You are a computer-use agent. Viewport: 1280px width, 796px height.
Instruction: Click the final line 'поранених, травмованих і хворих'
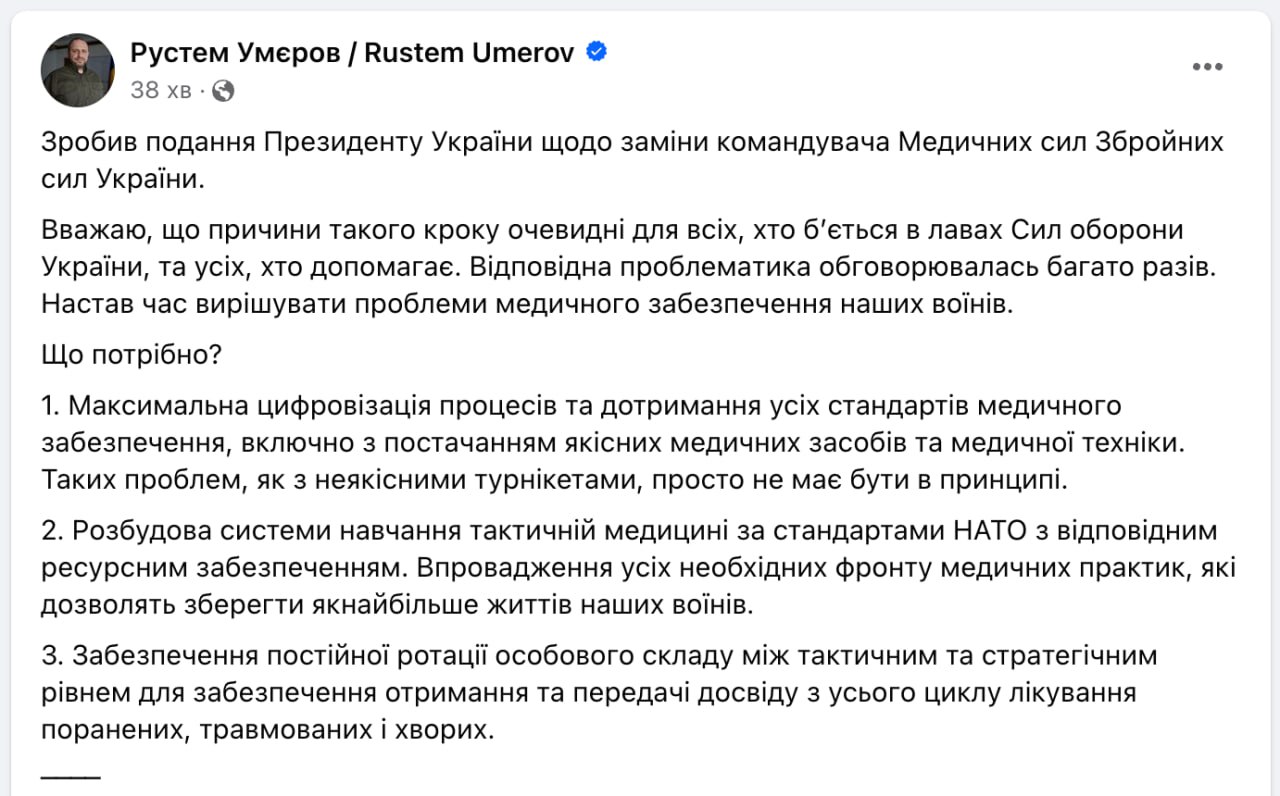[x=268, y=730]
